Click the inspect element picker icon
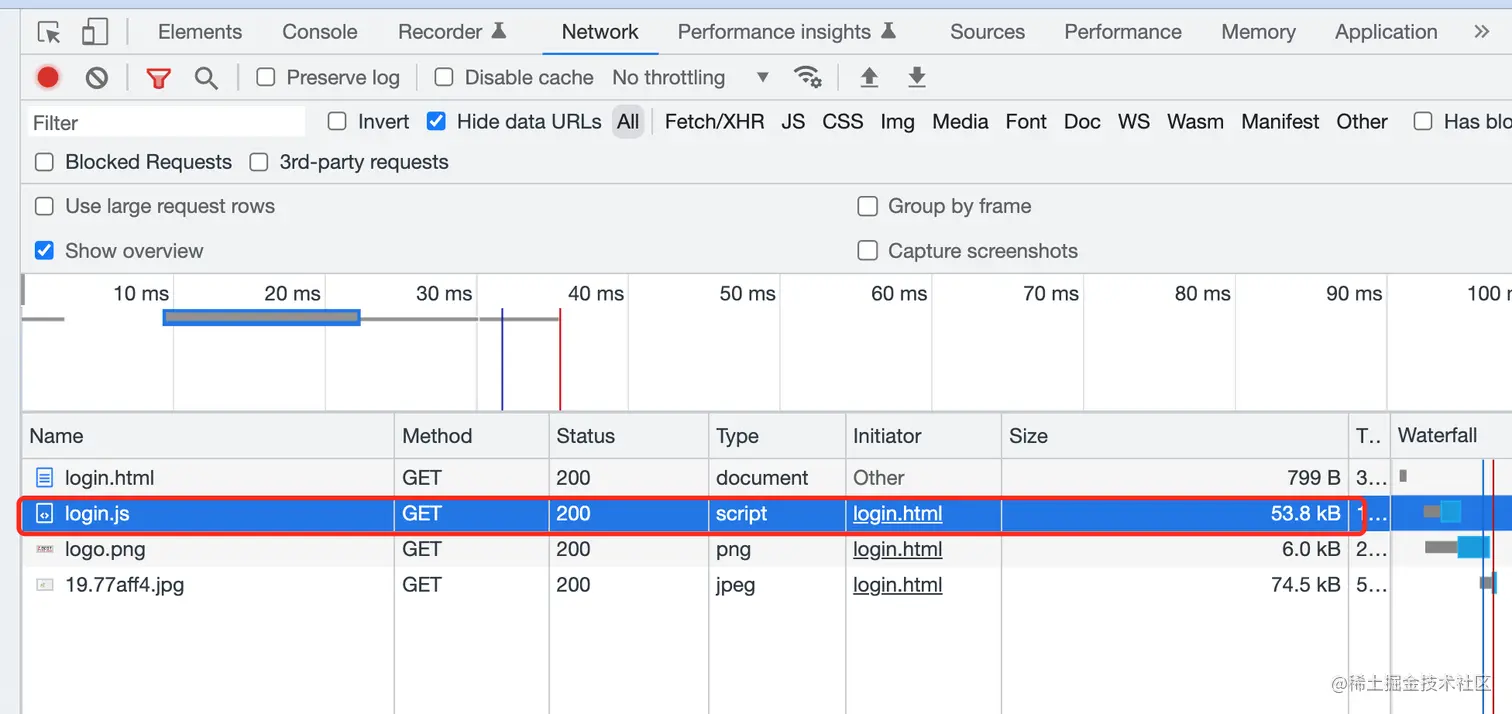 [x=49, y=32]
